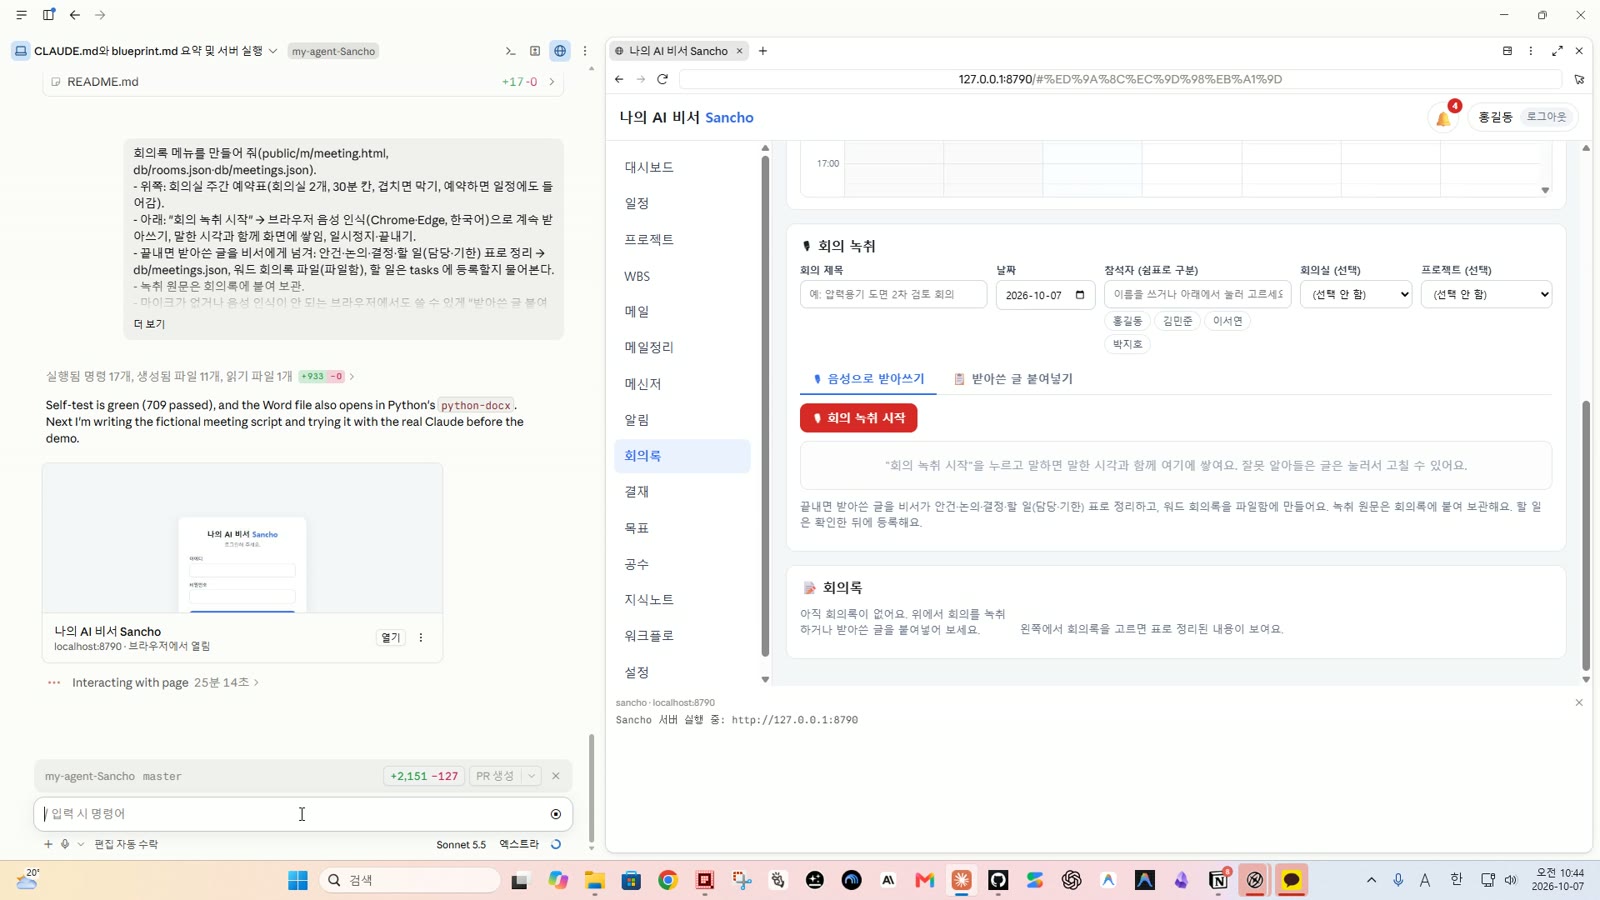The image size is (1600, 900).
Task: Open Chrome from the taskbar
Action: [668, 880]
